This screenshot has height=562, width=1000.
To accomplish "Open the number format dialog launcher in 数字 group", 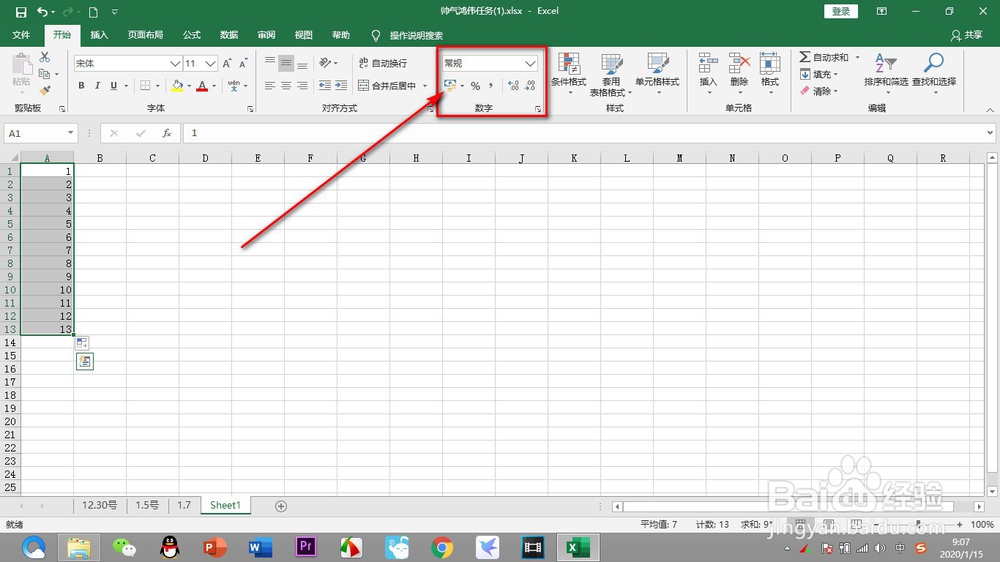I will (x=538, y=109).
